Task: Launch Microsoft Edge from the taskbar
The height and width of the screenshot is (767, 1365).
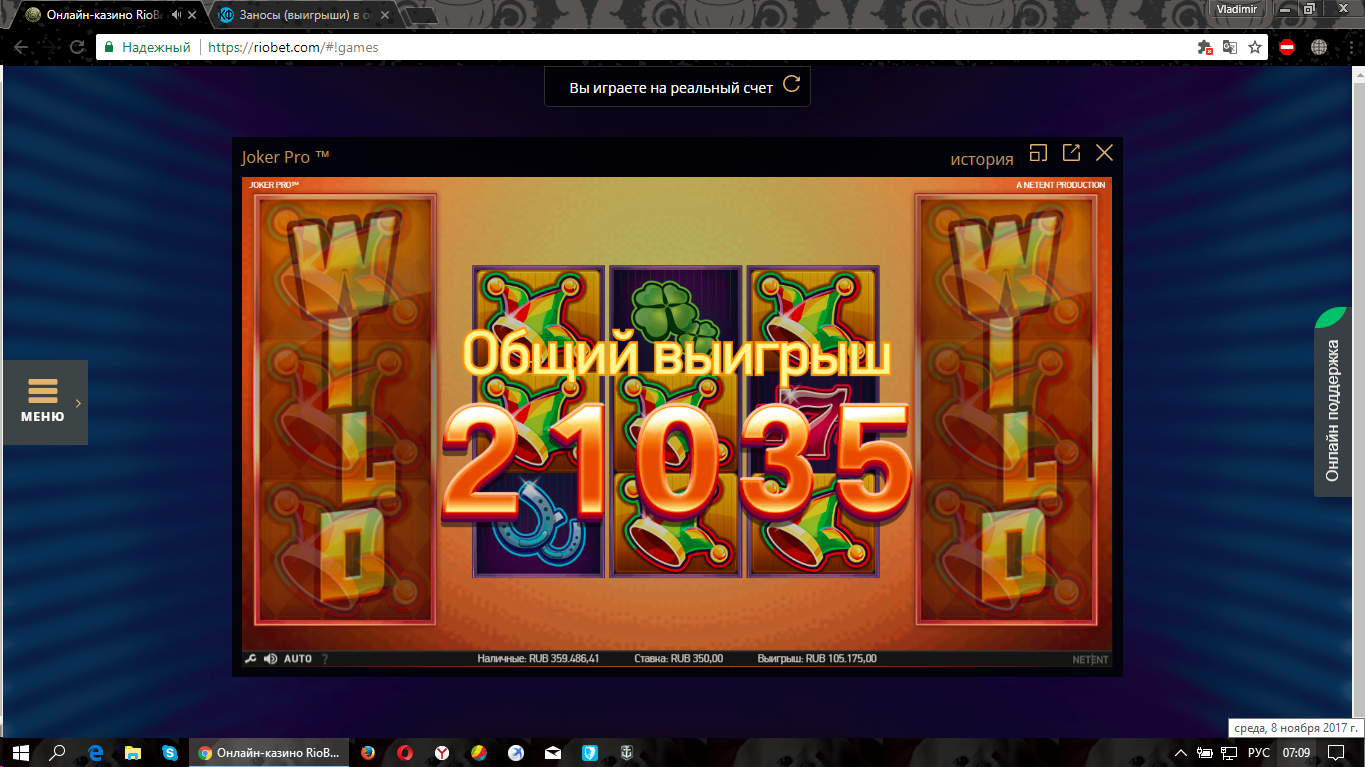Action: coord(96,752)
